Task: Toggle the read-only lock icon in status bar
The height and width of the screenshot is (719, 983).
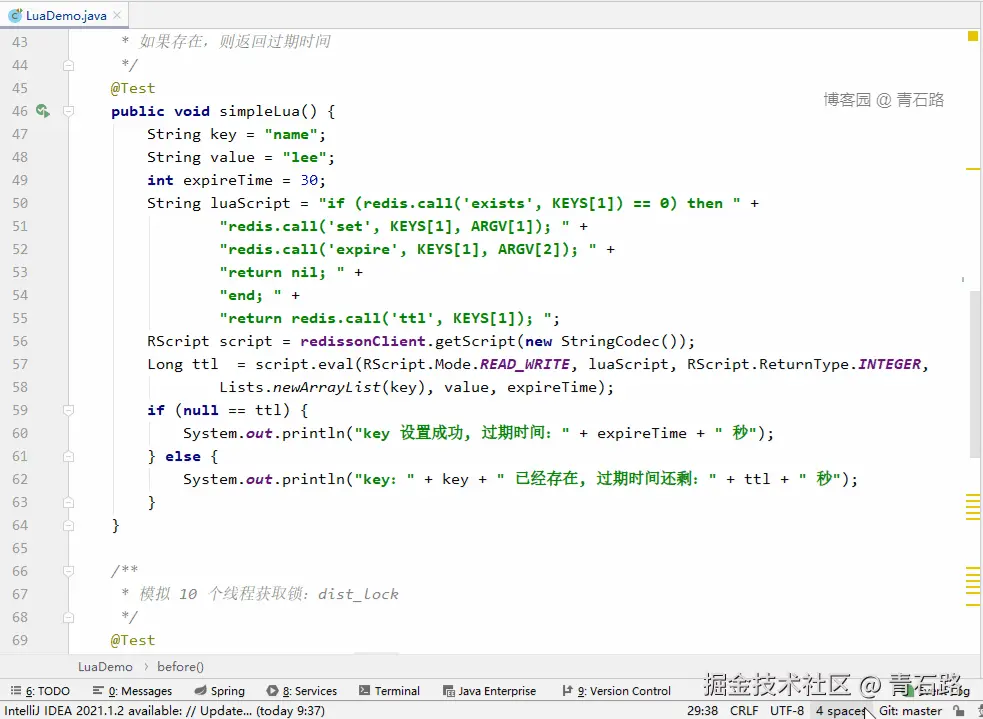Action: (958, 711)
